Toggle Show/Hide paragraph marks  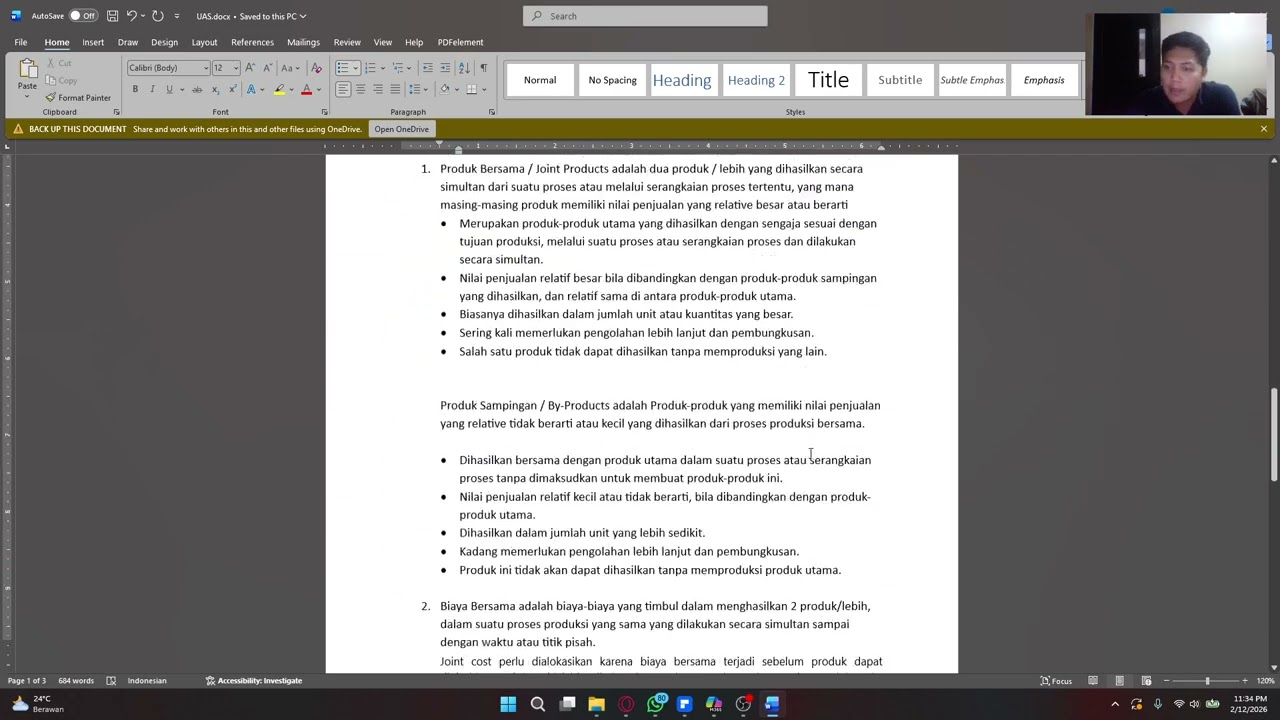484,68
